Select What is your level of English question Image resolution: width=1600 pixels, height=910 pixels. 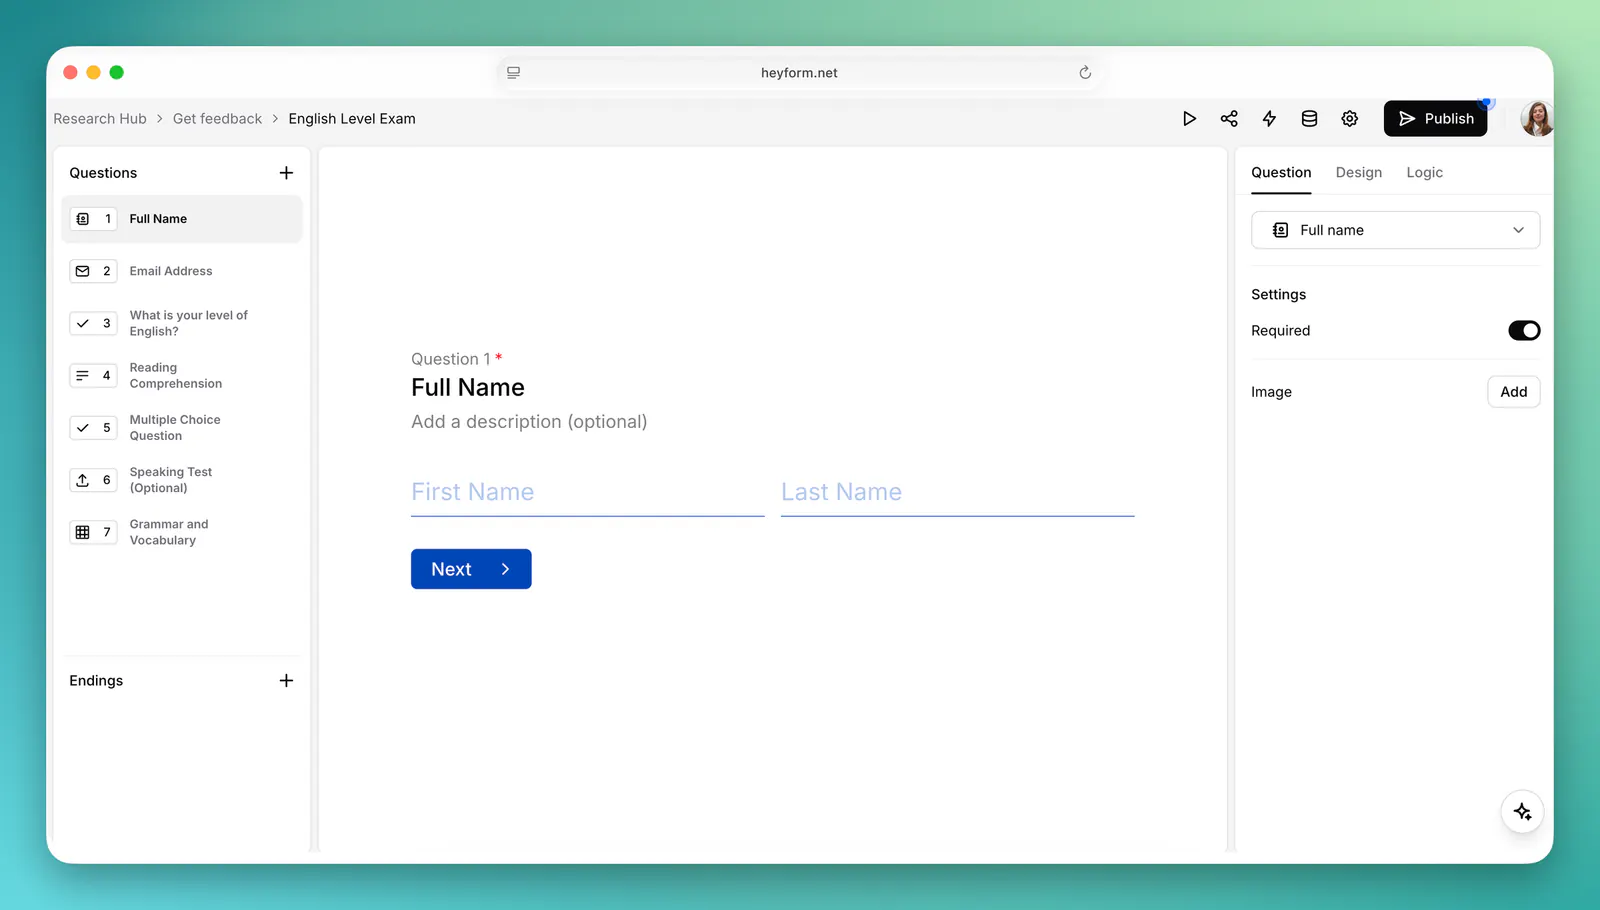click(182, 323)
